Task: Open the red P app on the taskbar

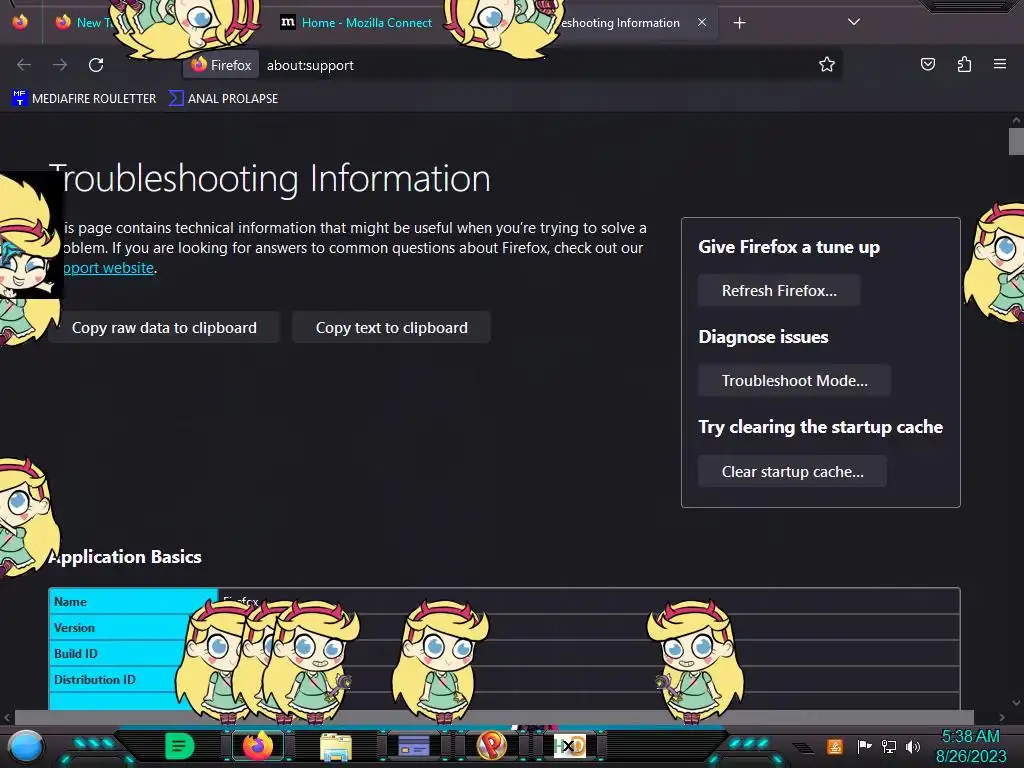Action: 492,746
